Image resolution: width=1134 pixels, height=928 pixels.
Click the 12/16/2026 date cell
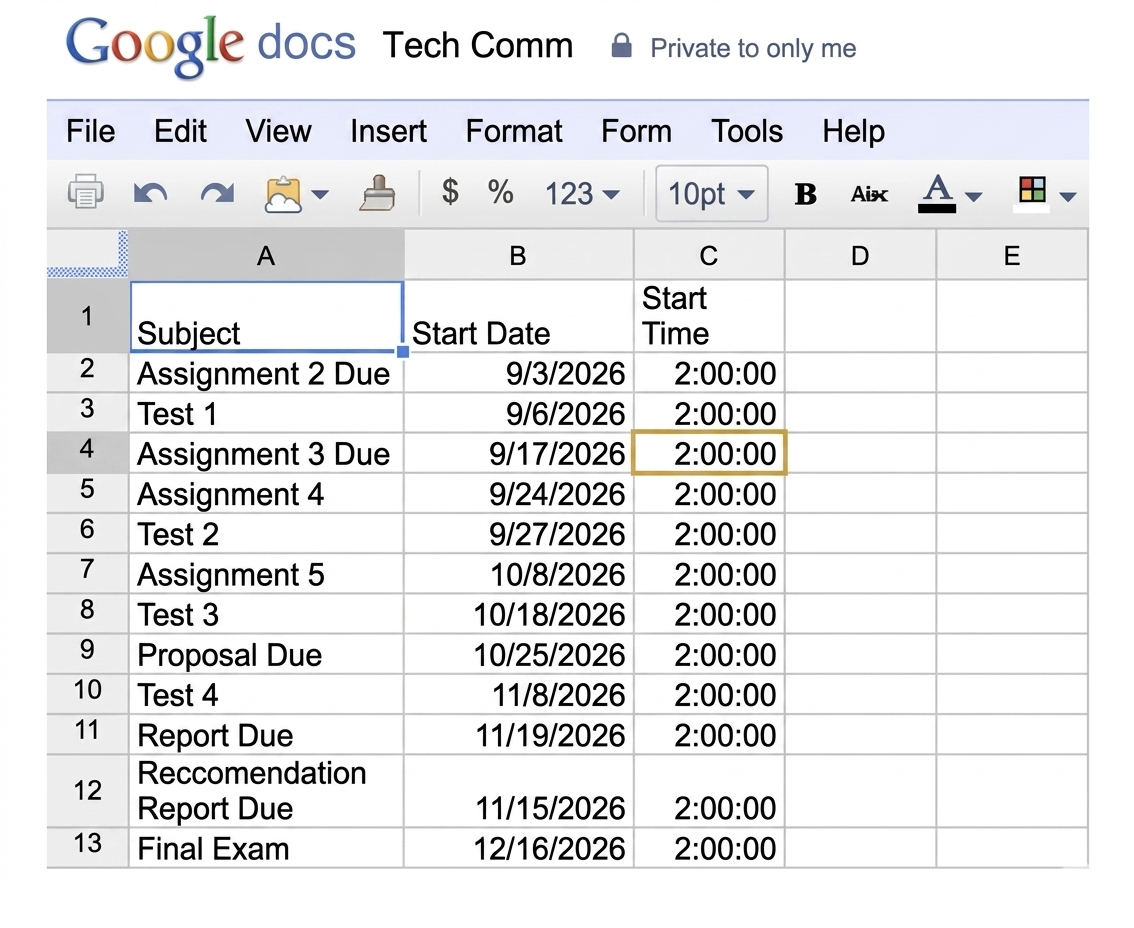click(519, 848)
